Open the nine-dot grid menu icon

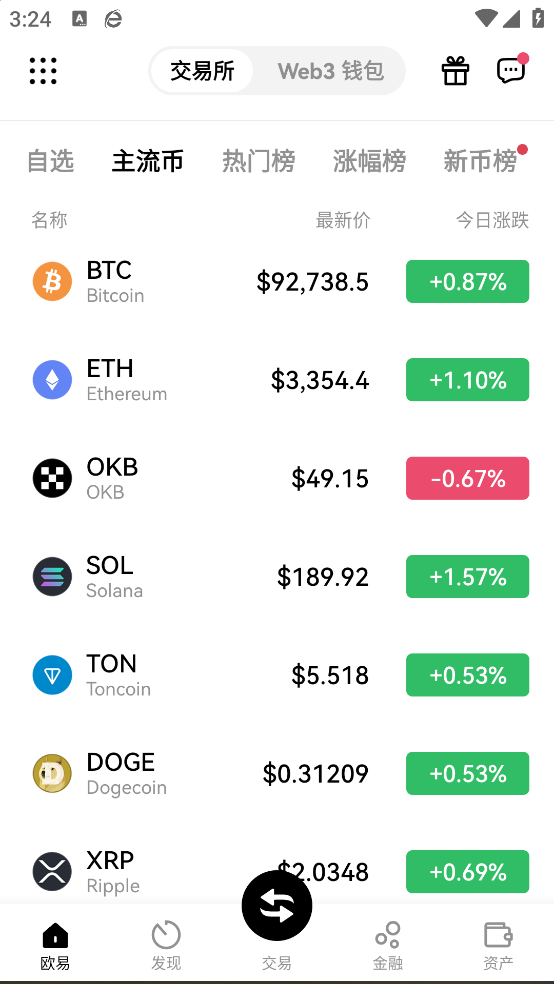(43, 71)
